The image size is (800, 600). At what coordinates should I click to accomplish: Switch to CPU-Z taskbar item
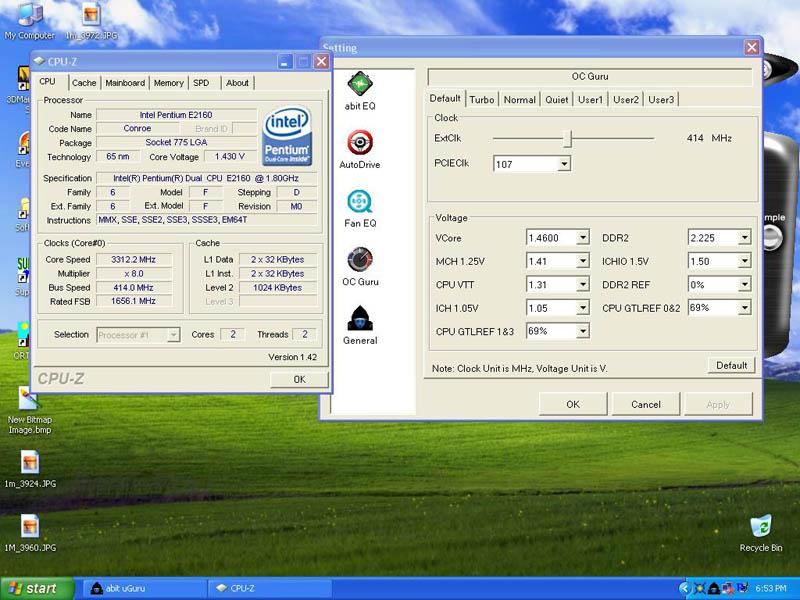269,589
